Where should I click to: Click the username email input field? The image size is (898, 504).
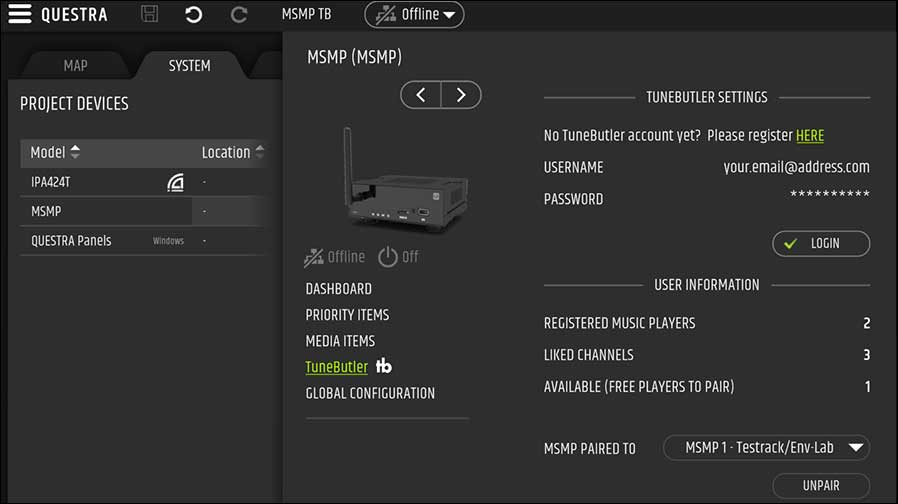(x=796, y=167)
